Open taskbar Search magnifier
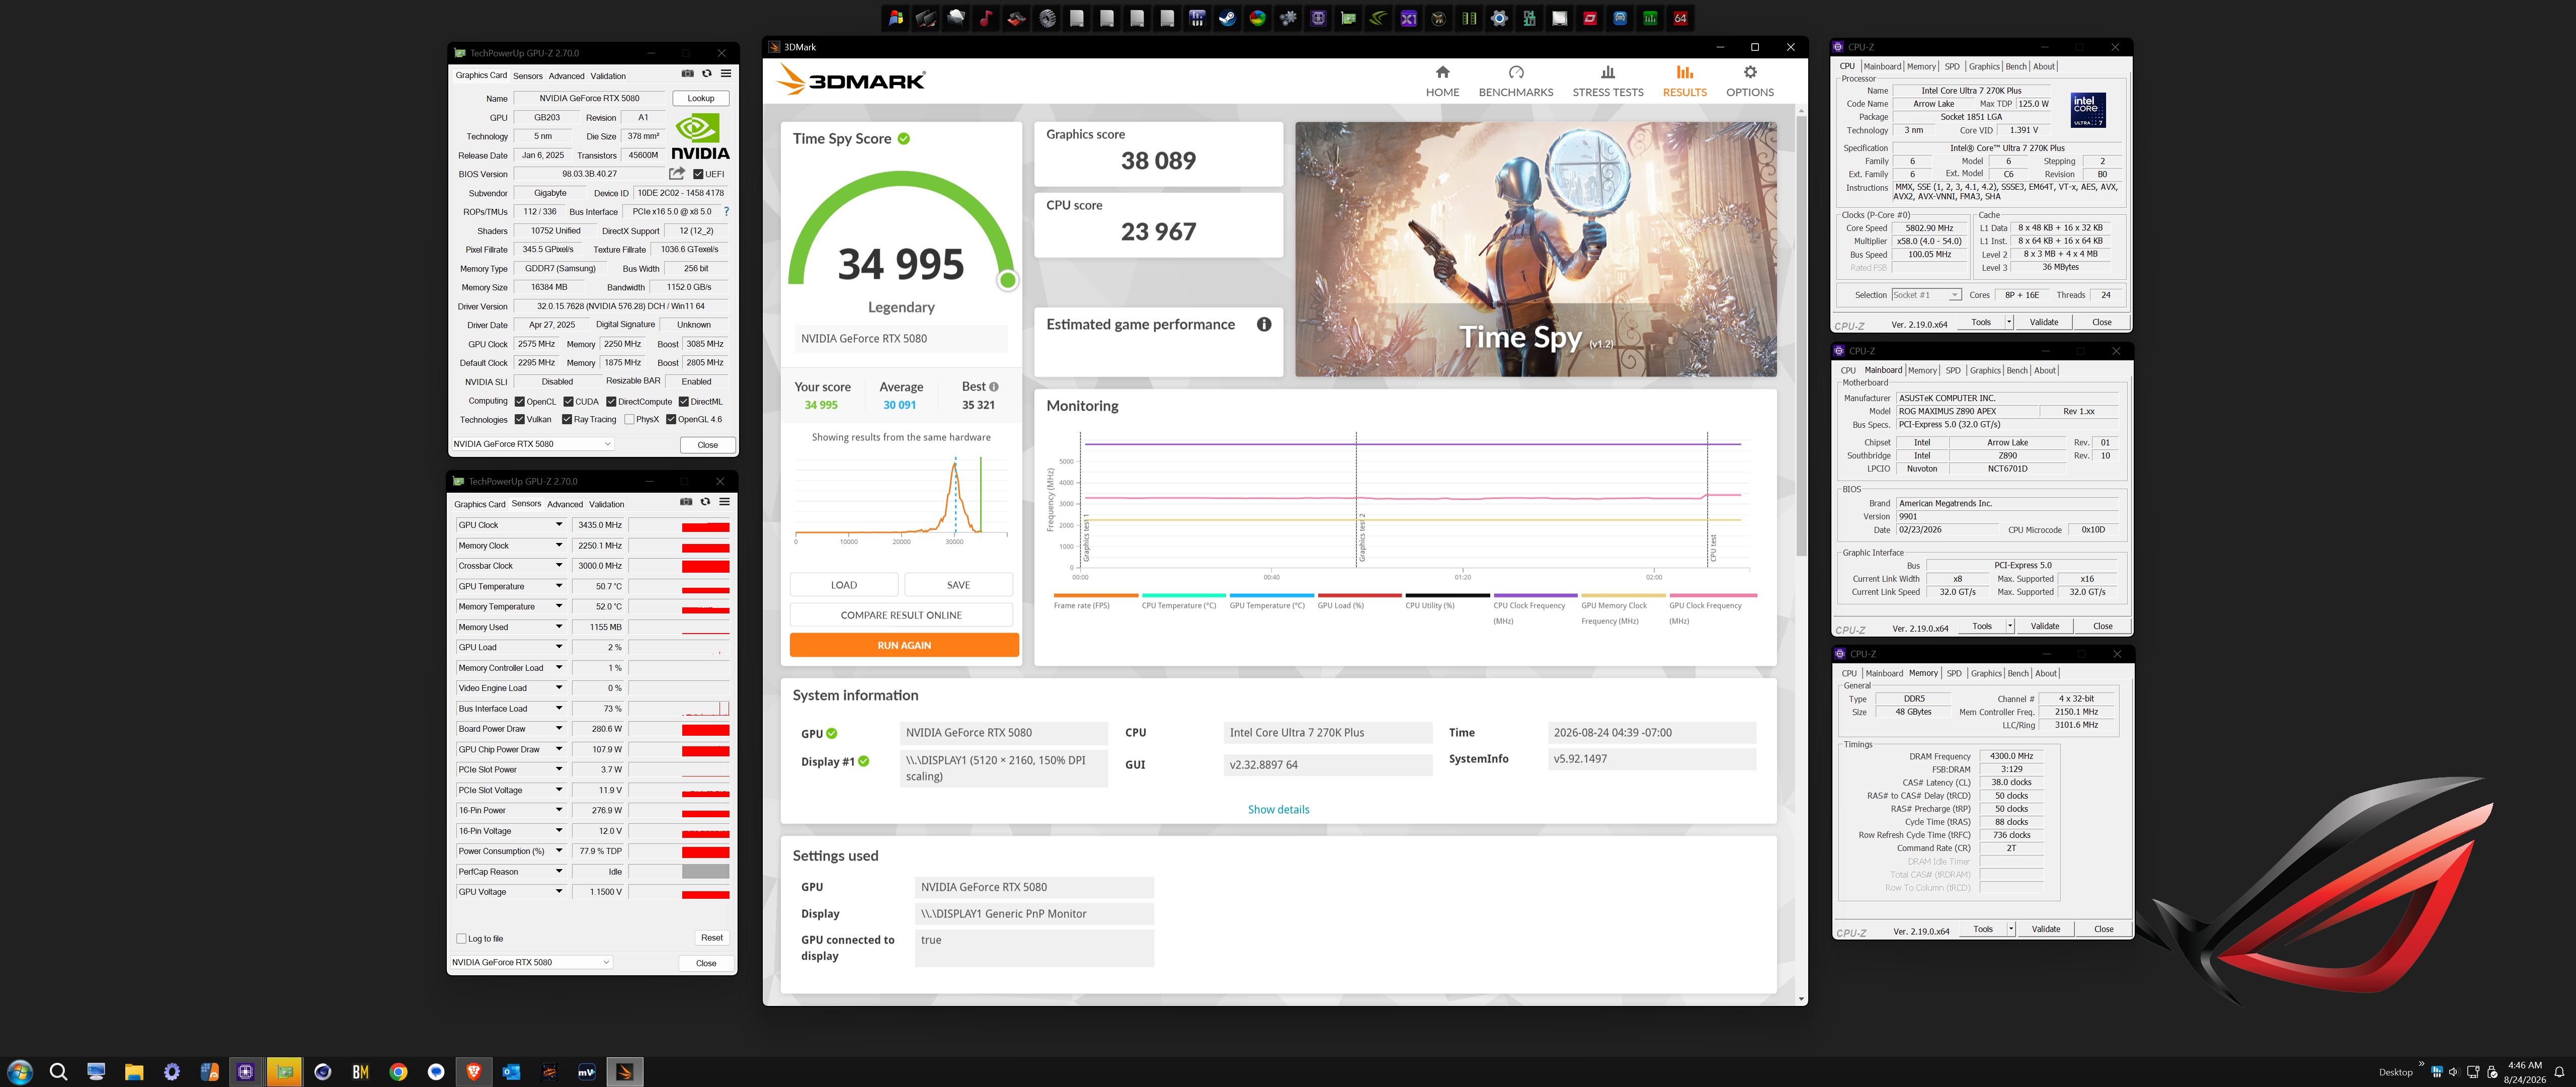The width and height of the screenshot is (2576, 1087). (58, 1072)
